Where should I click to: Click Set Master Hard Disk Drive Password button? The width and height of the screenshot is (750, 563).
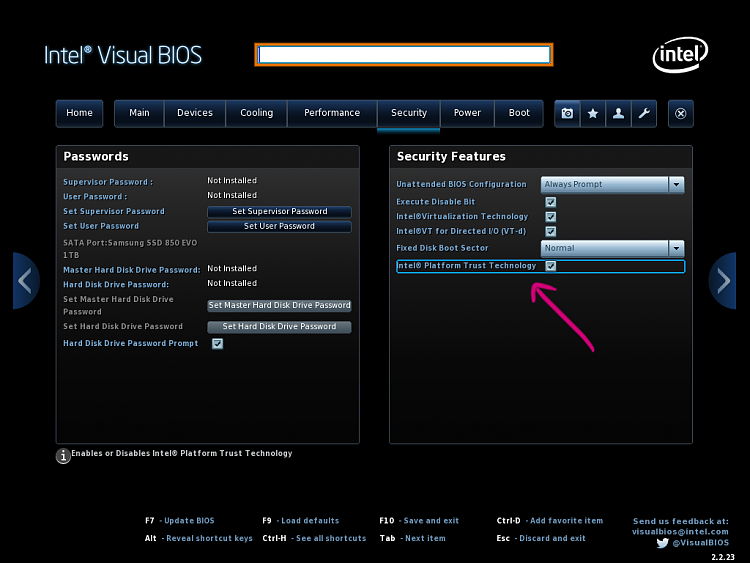[x=279, y=306]
